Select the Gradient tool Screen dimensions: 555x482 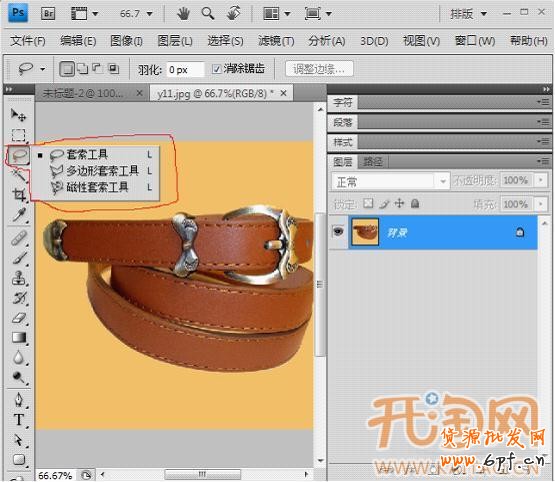19,337
